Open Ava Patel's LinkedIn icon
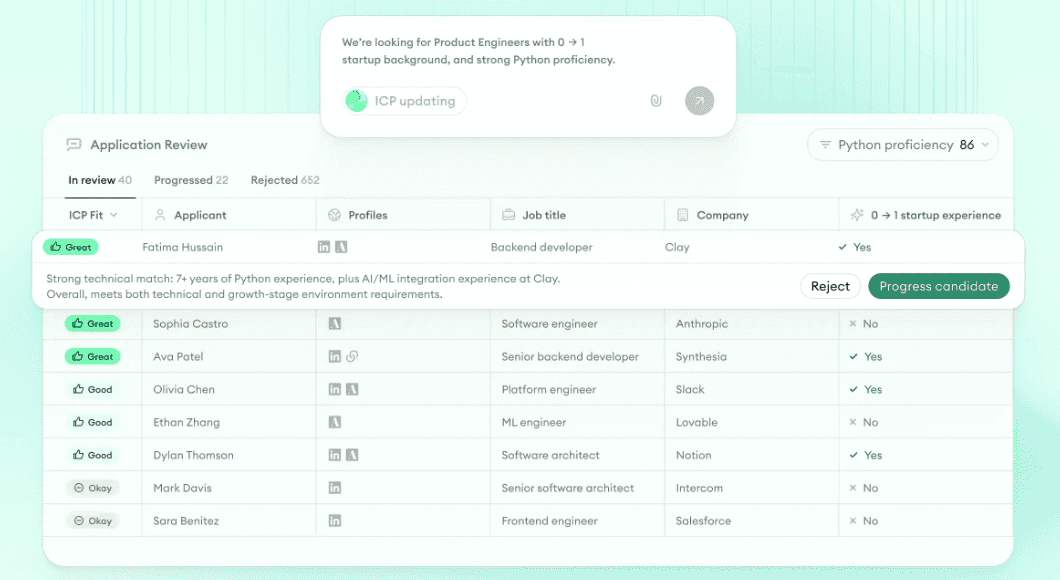Image resolution: width=1060 pixels, height=580 pixels. coord(335,356)
